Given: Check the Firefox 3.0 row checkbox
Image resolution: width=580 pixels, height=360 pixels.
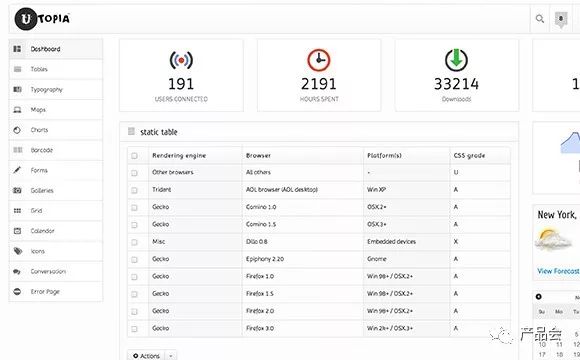Looking at the screenshot, I should (134, 329).
